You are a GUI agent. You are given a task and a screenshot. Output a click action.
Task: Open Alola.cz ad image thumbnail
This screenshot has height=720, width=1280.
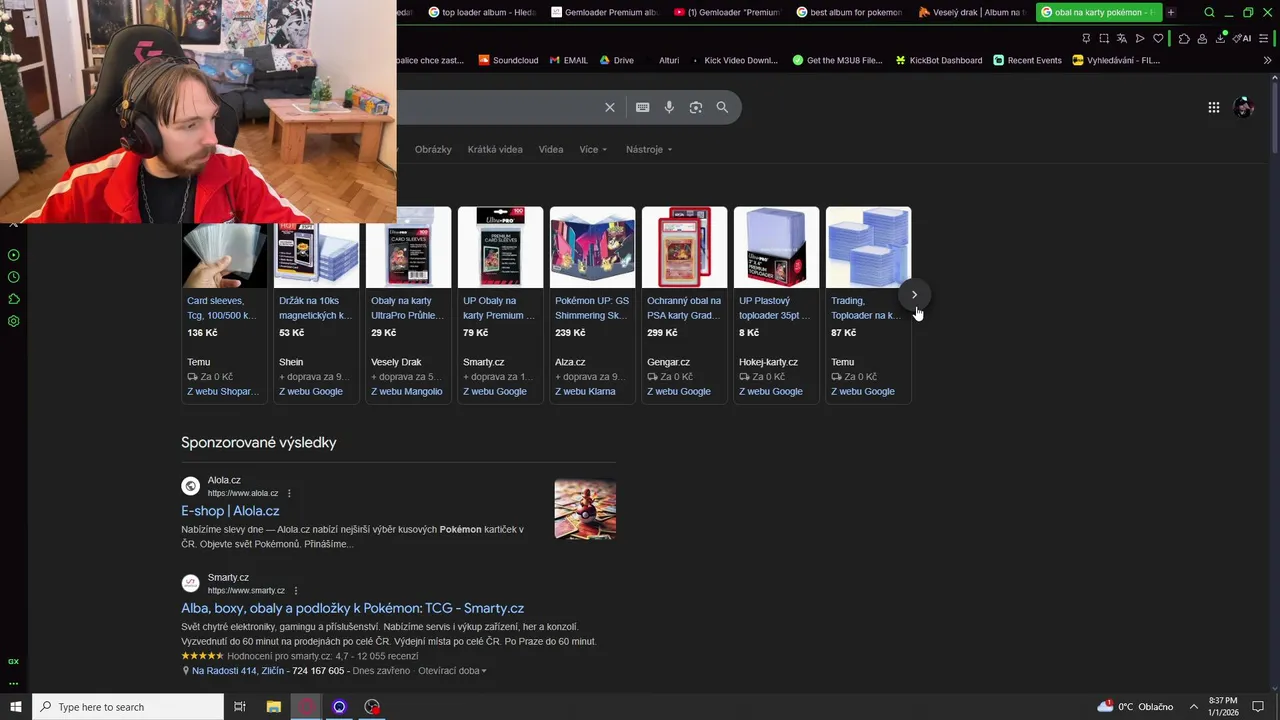point(585,509)
